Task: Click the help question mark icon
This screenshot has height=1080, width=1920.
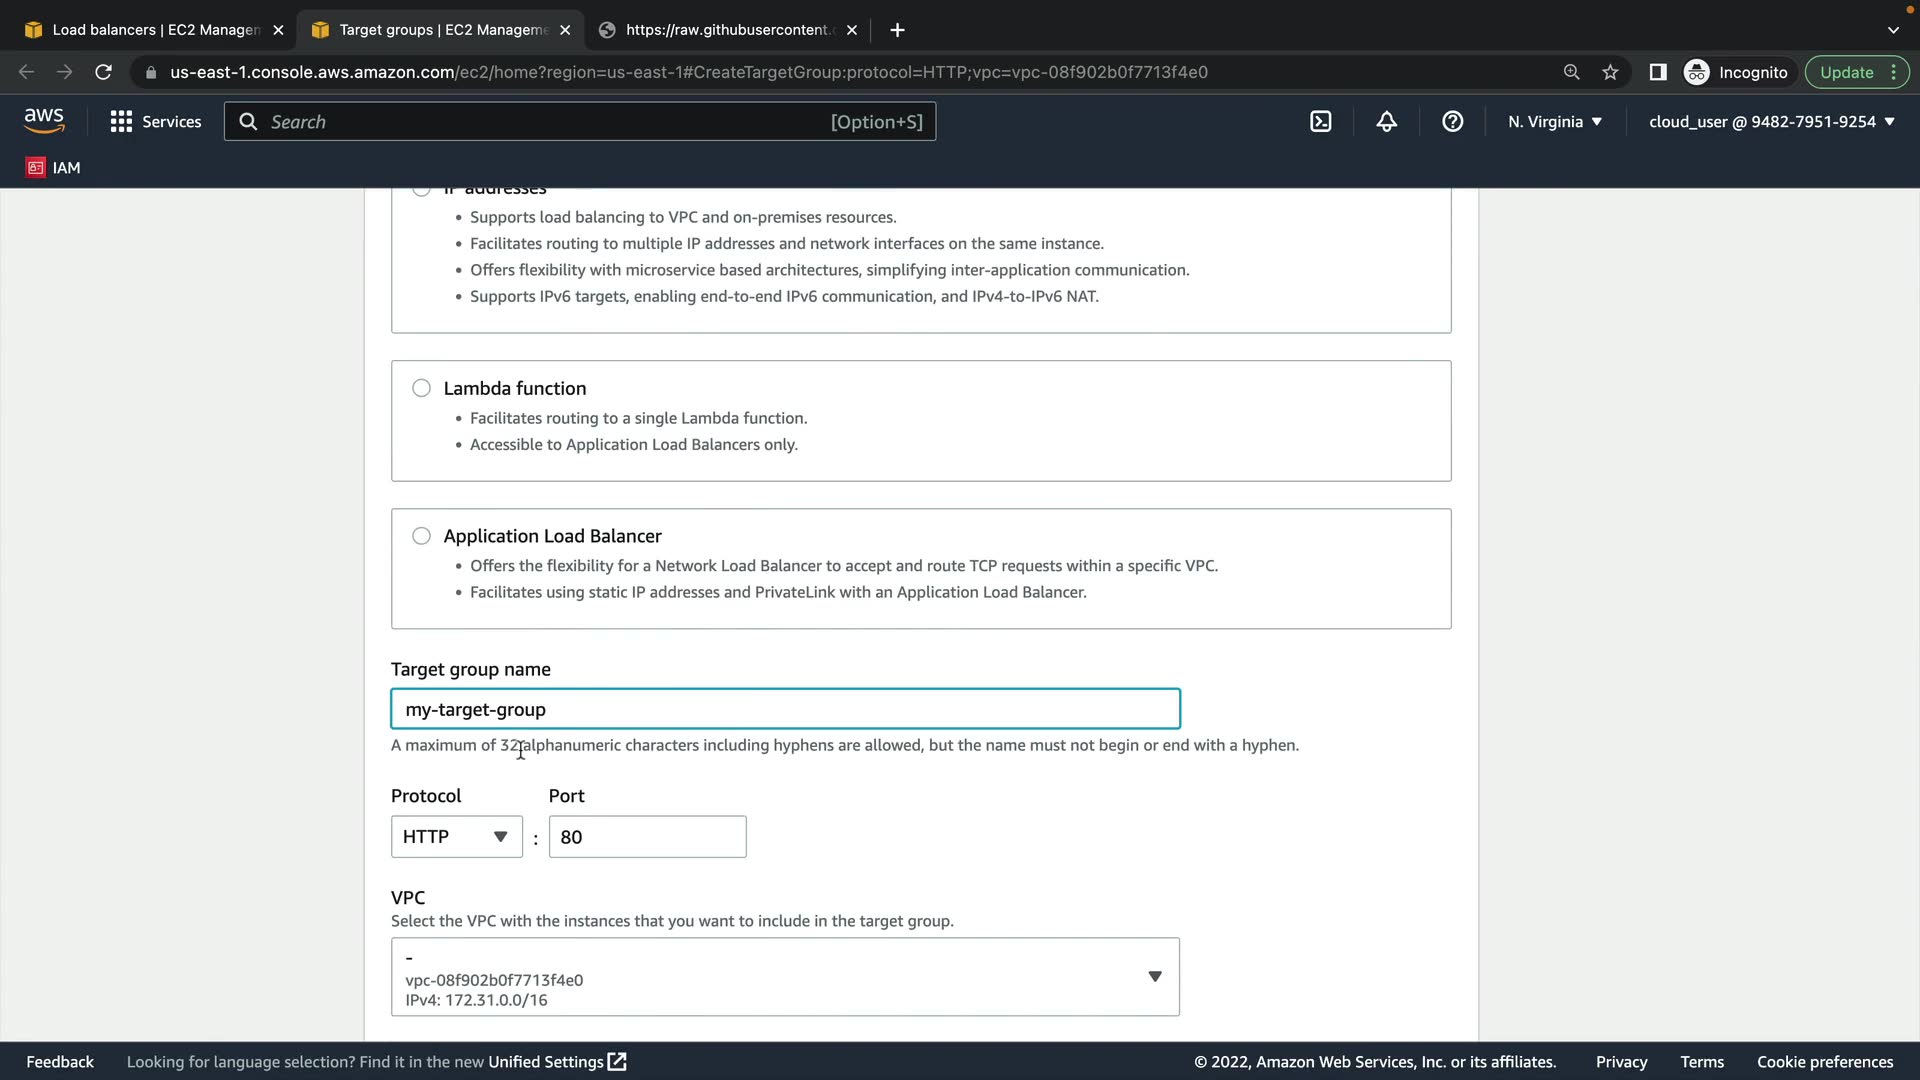Action: click(1452, 122)
